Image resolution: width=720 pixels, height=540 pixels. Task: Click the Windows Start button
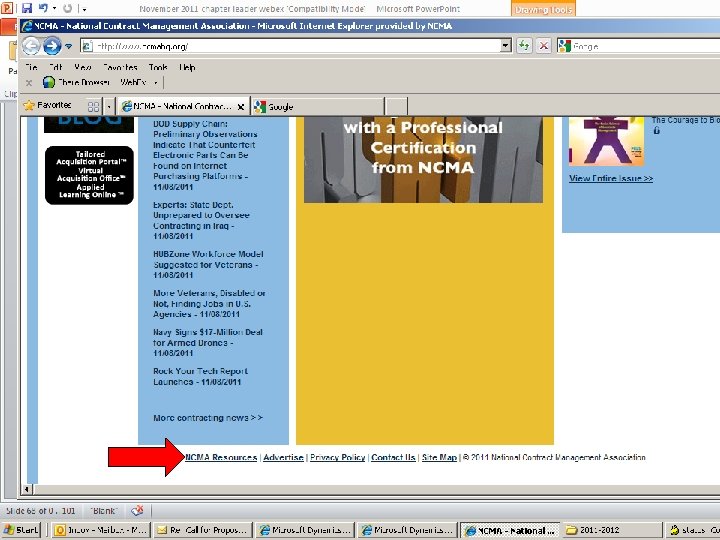(x=21, y=530)
